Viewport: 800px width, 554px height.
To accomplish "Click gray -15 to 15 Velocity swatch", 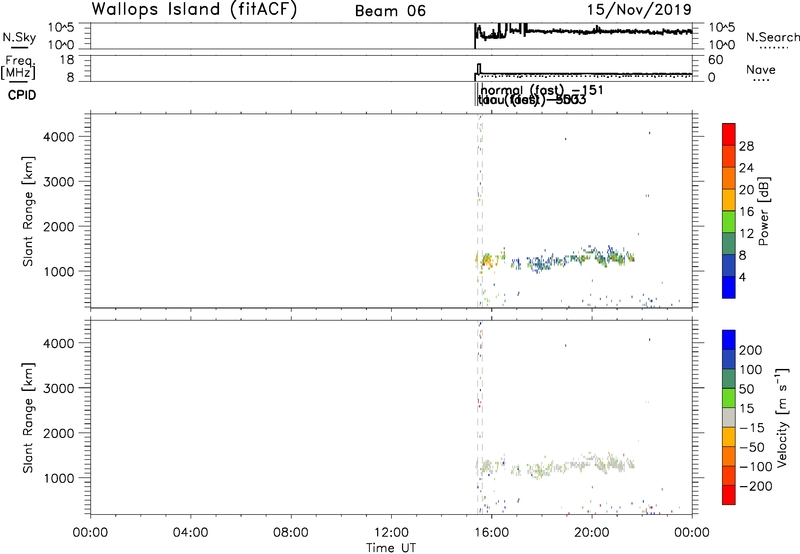I will [x=729, y=417].
